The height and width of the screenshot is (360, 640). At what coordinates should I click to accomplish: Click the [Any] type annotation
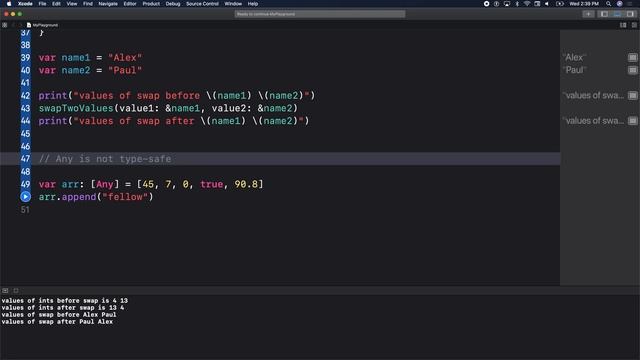tap(105, 184)
